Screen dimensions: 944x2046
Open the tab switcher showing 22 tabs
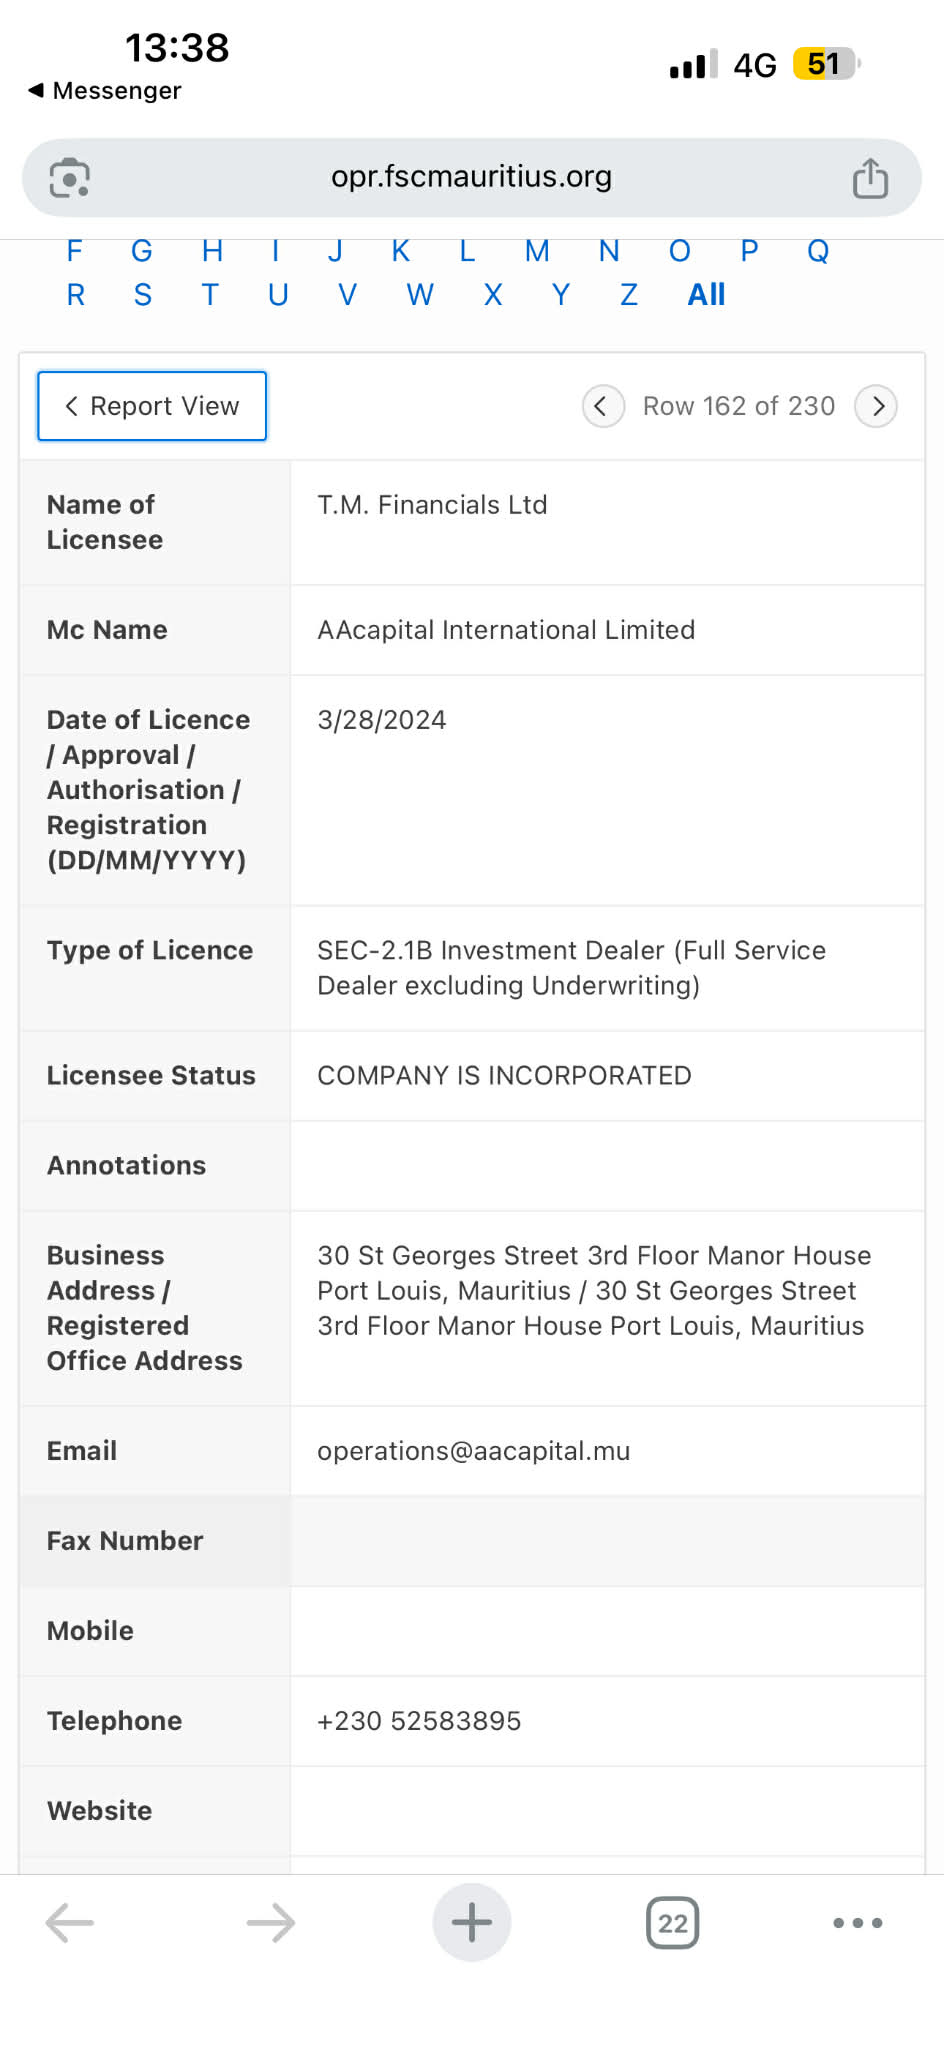673,1923
